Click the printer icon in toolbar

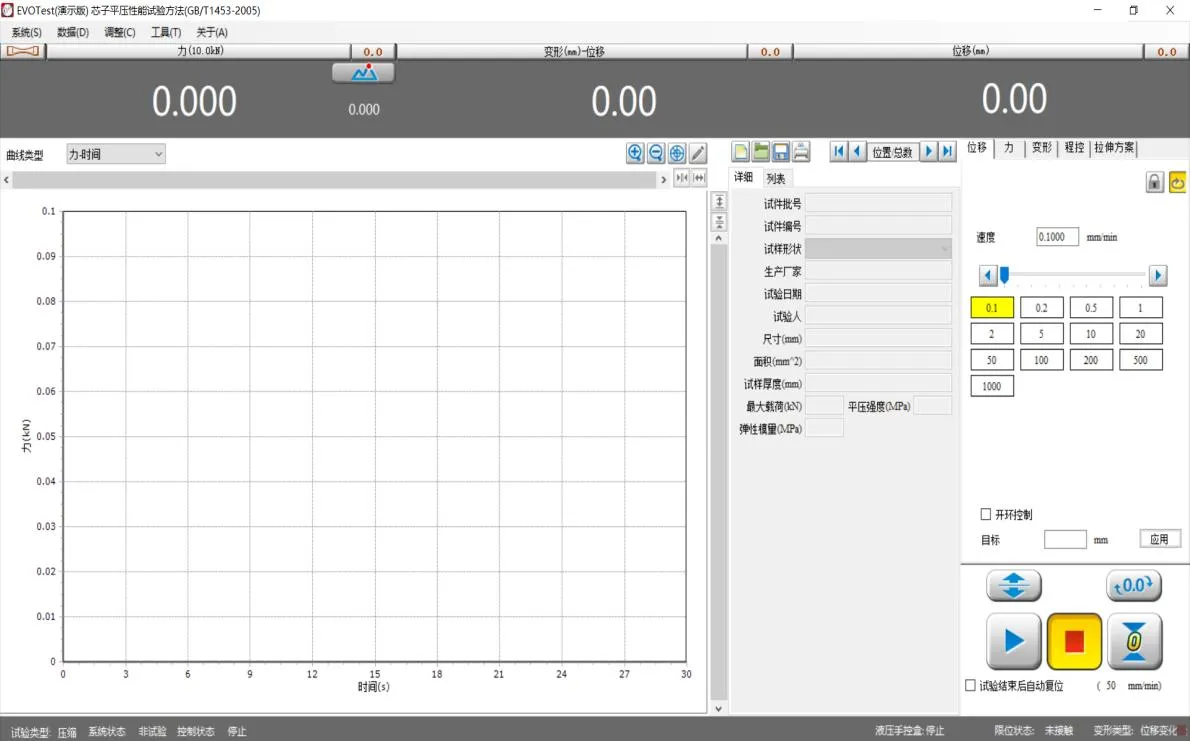tap(801, 152)
